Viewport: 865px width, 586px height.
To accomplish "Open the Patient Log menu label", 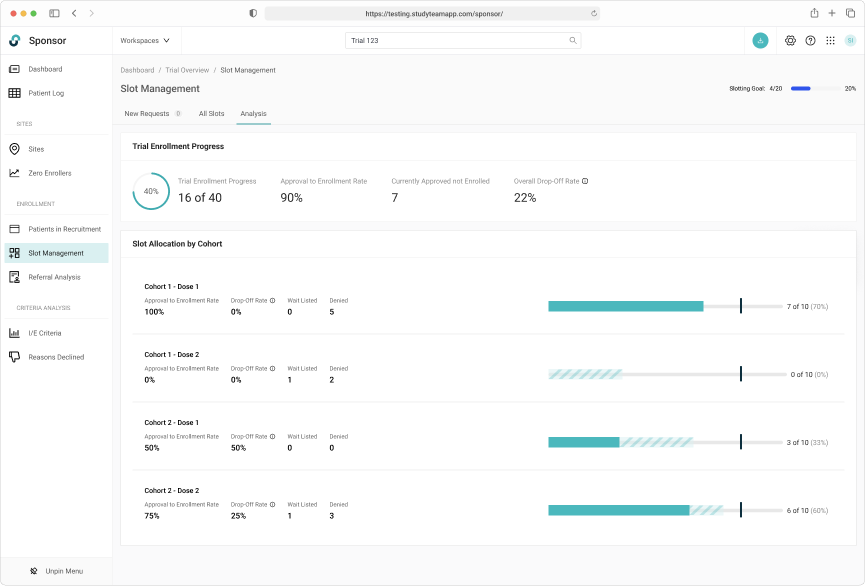I will click(x=46, y=93).
